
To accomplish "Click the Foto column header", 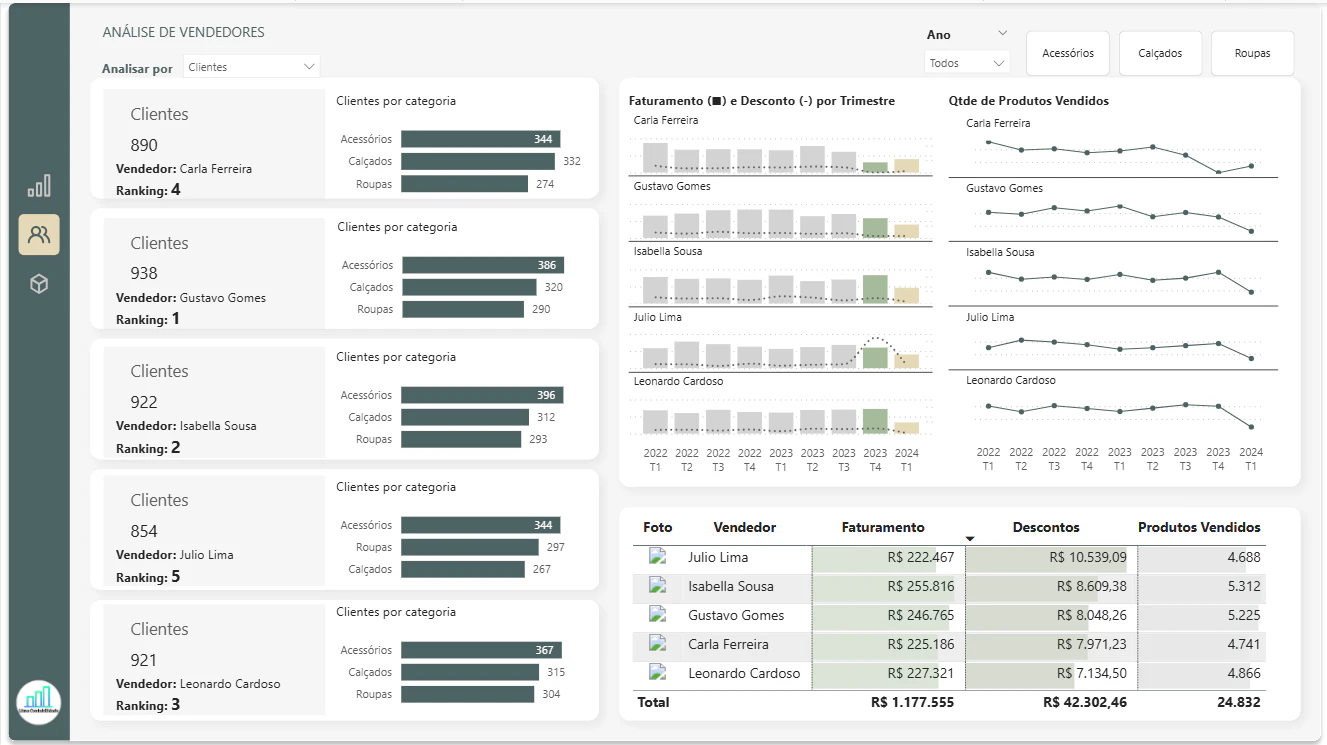I will pos(658,527).
